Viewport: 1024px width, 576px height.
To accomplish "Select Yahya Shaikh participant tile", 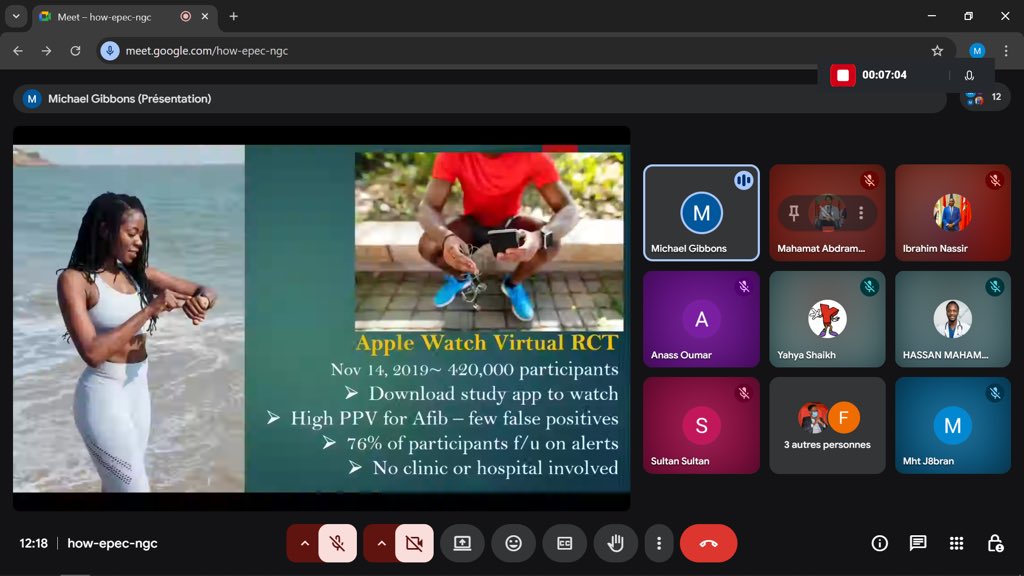I will tap(827, 319).
